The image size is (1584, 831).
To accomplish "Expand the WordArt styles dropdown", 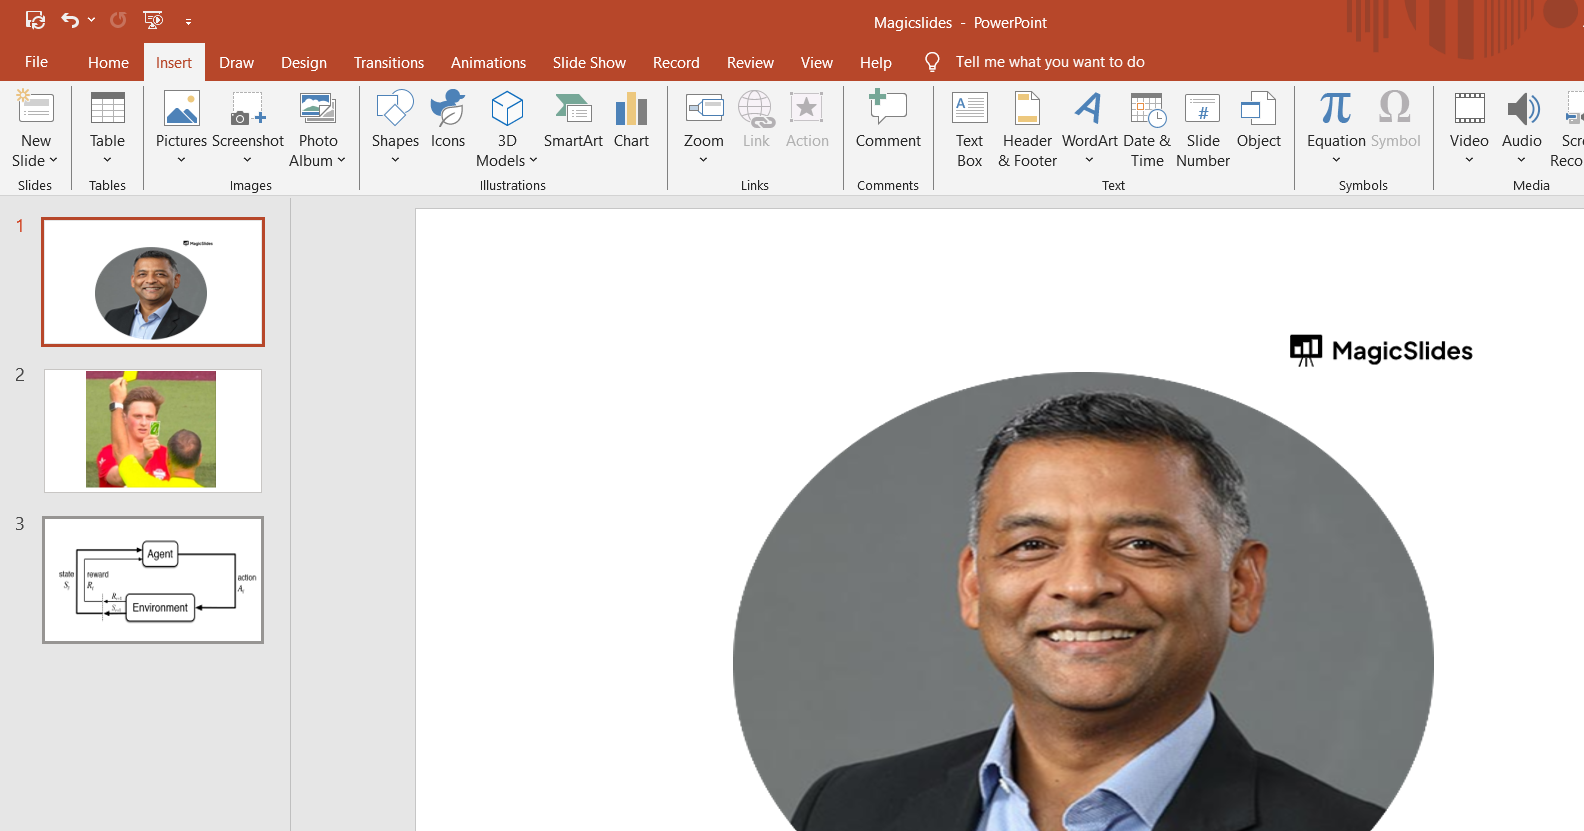I will coord(1089,160).
